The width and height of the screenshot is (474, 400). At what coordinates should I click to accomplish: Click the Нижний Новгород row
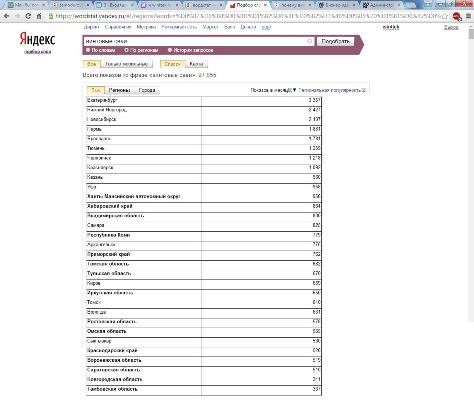pyautogui.click(x=204, y=110)
